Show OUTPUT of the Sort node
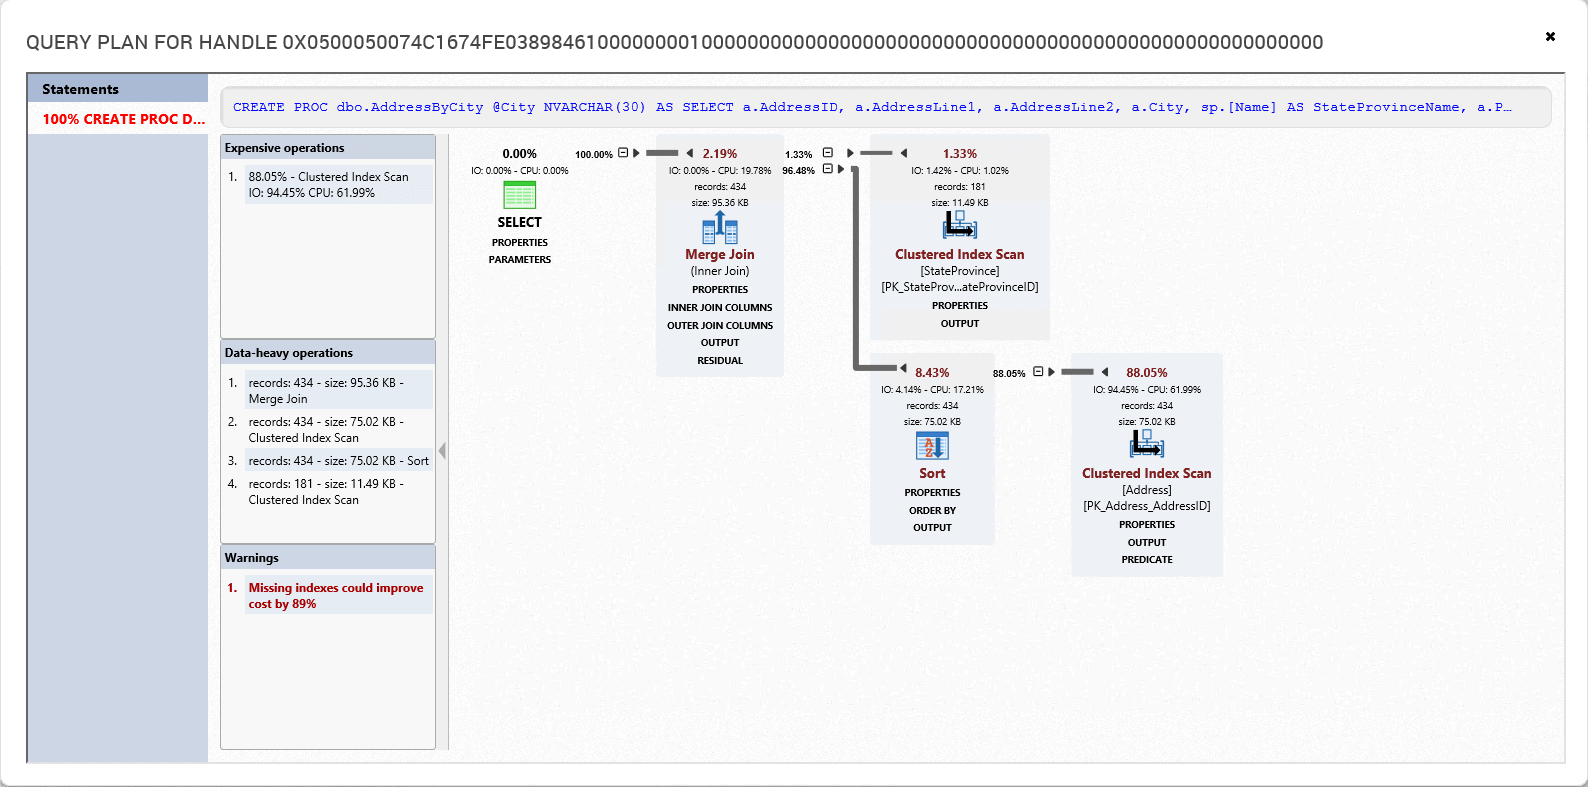1588x787 pixels. (x=932, y=528)
